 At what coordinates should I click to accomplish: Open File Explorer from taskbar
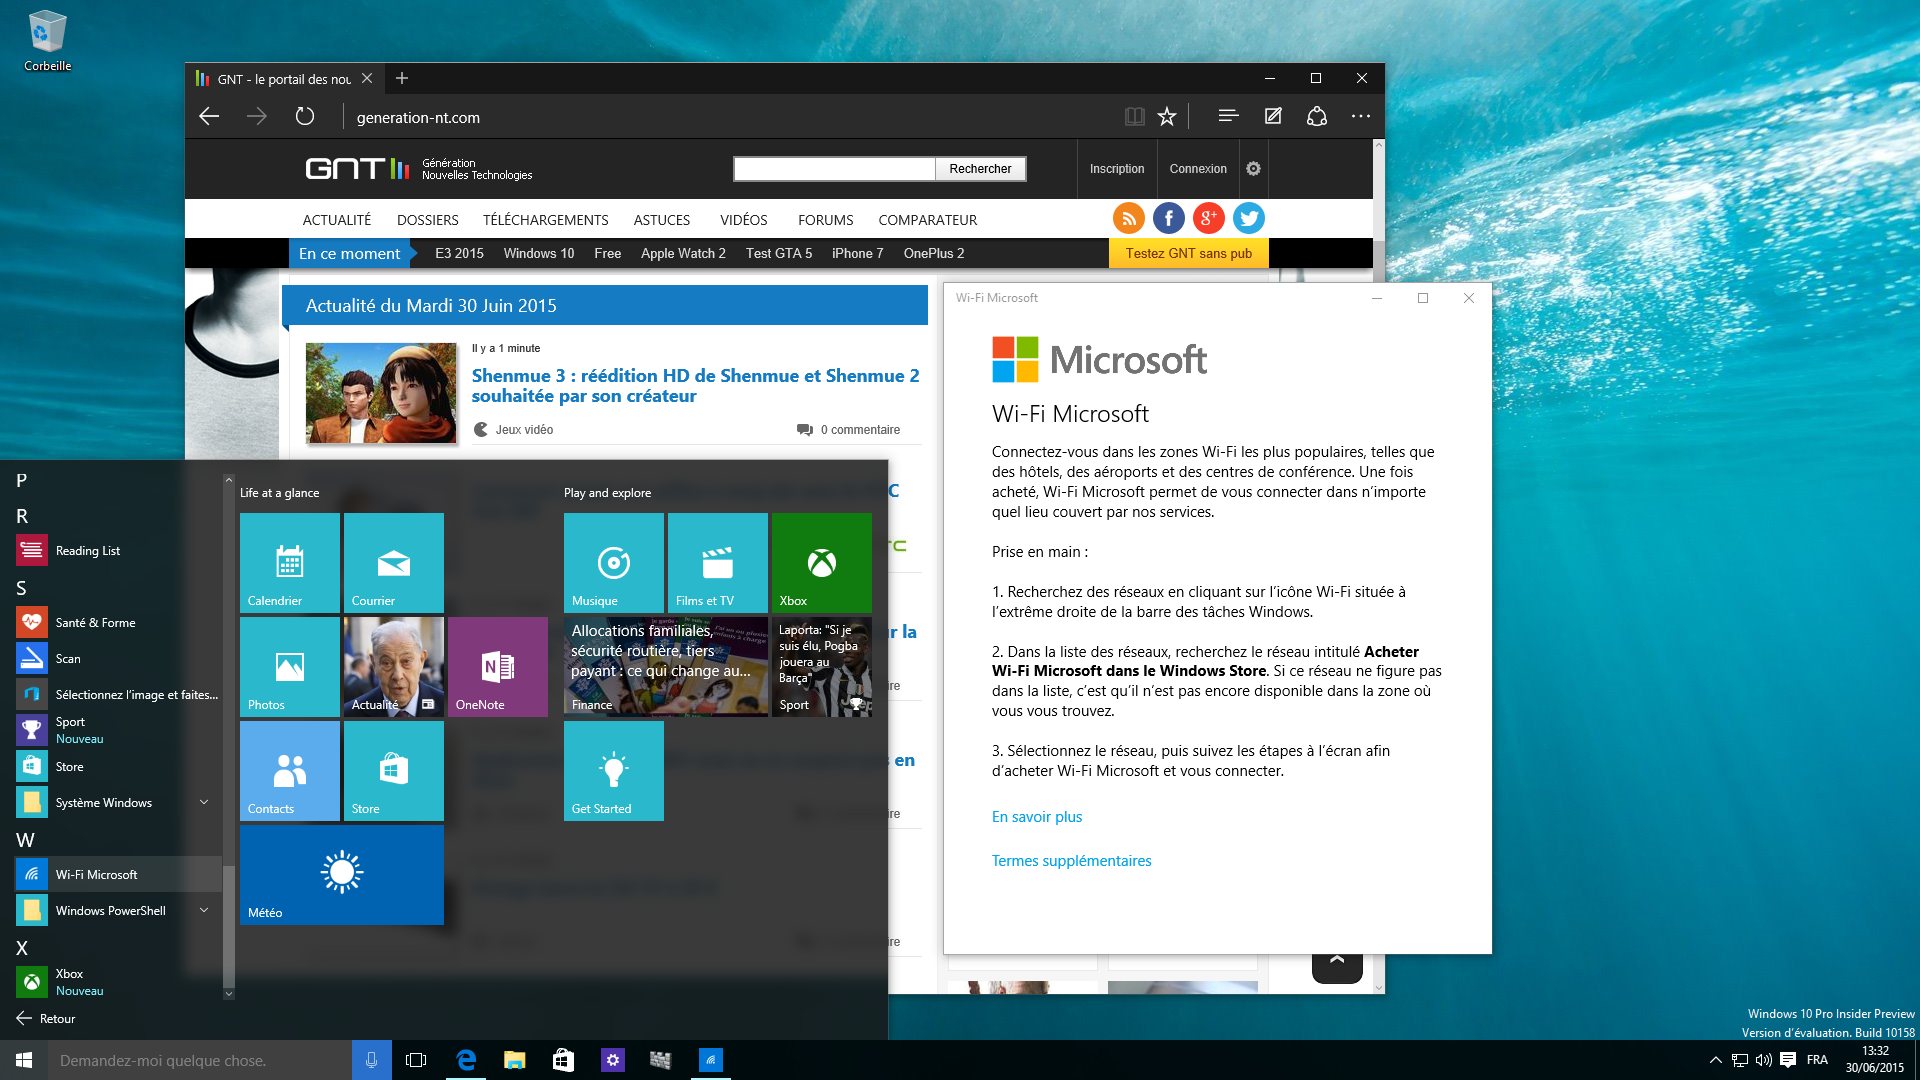514,1060
